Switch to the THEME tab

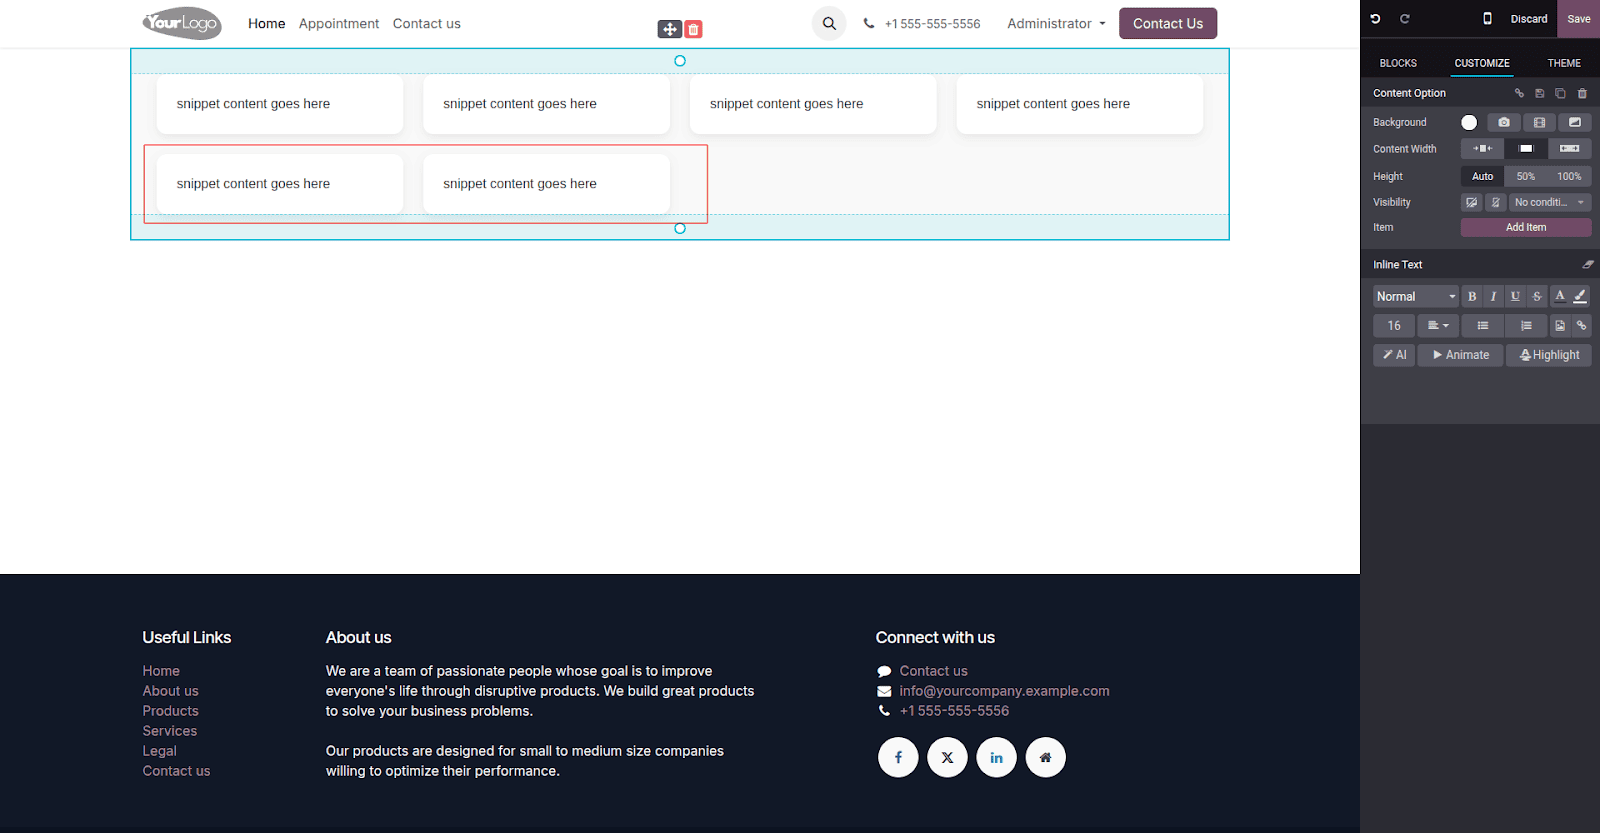pyautogui.click(x=1564, y=63)
